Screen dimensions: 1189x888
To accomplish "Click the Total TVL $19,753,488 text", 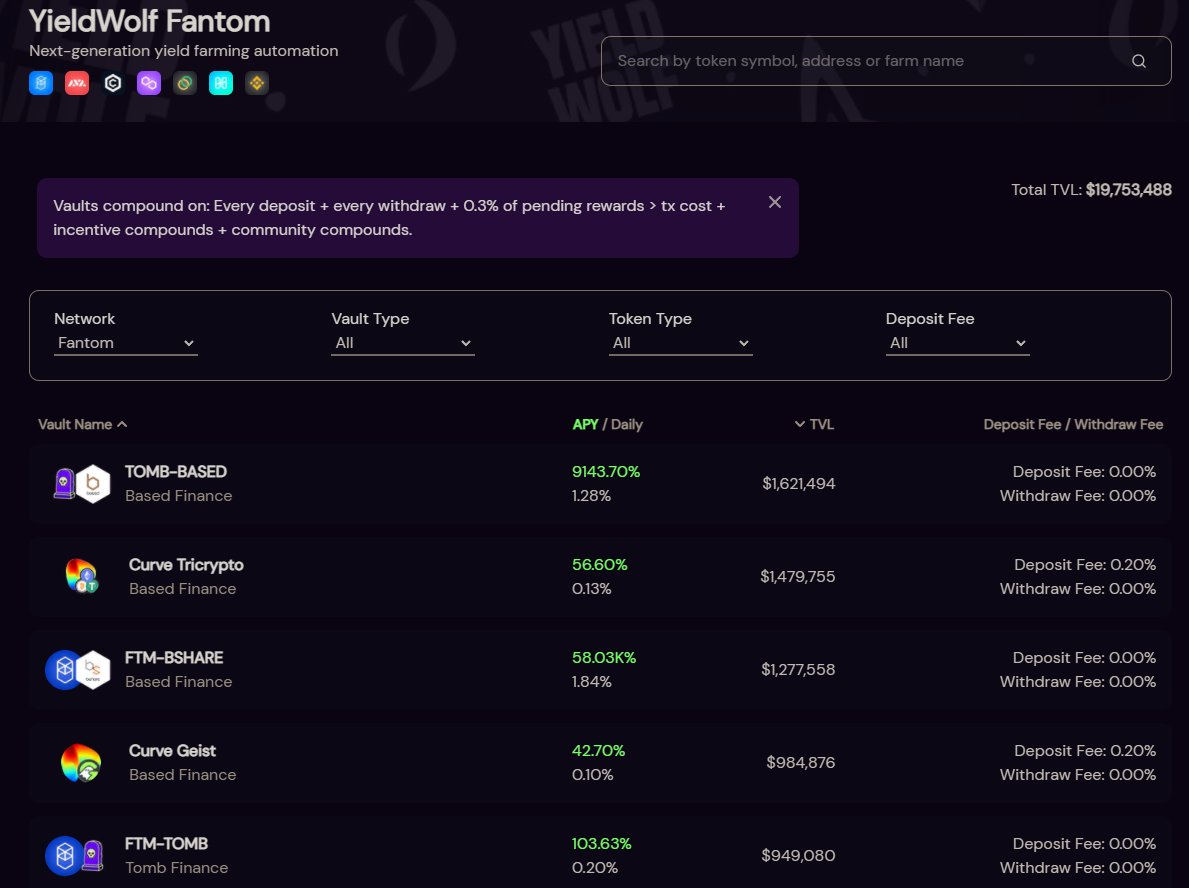I will 1091,190.
